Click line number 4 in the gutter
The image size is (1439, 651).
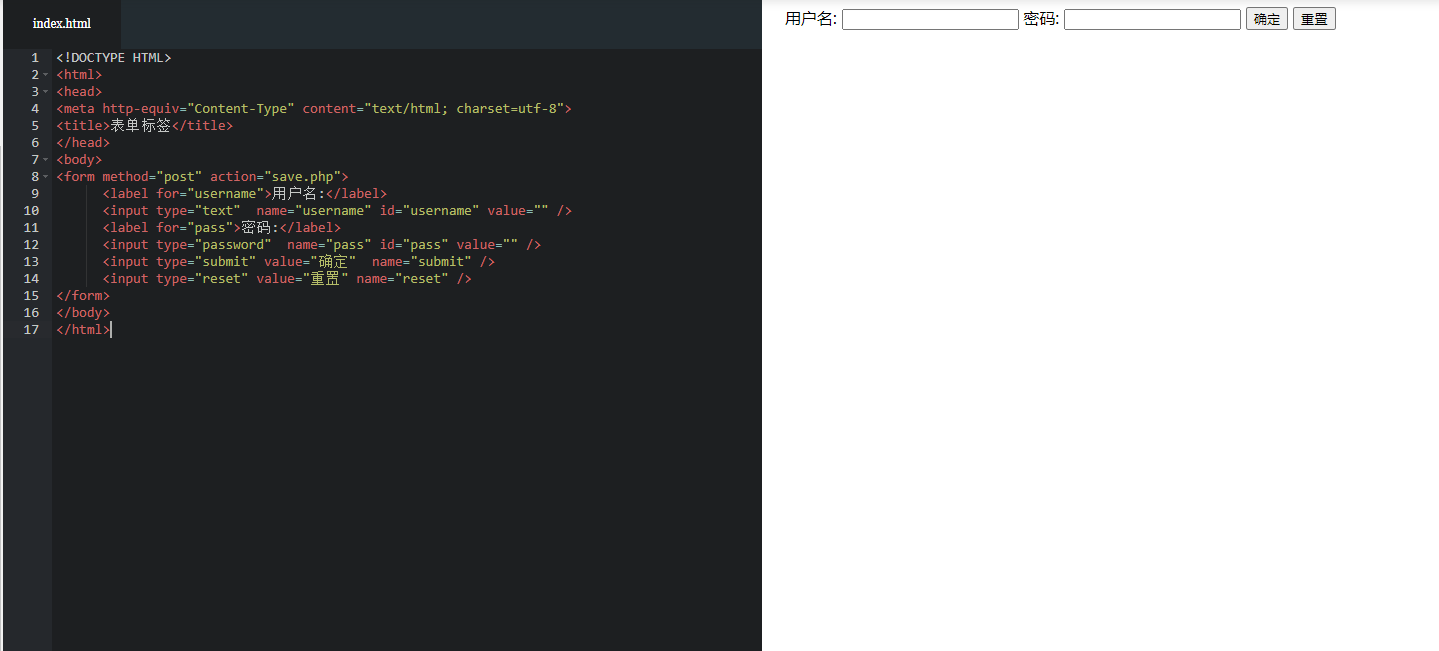(x=35, y=109)
